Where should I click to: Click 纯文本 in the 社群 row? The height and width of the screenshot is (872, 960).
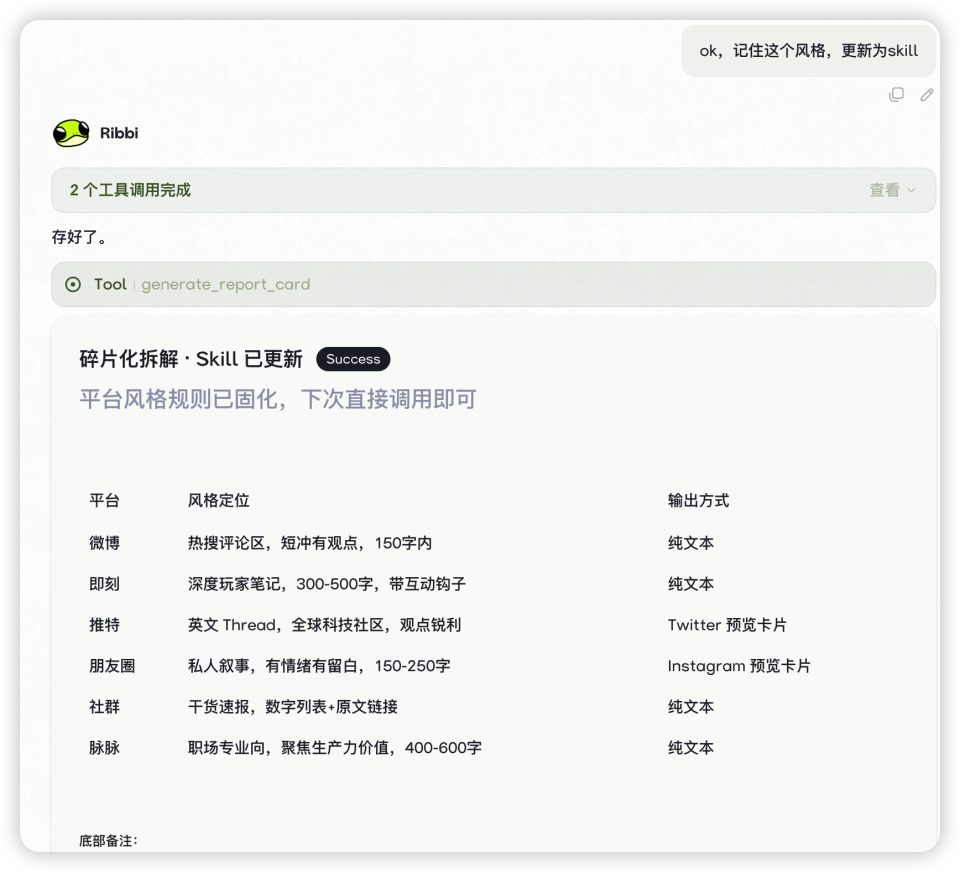click(691, 707)
